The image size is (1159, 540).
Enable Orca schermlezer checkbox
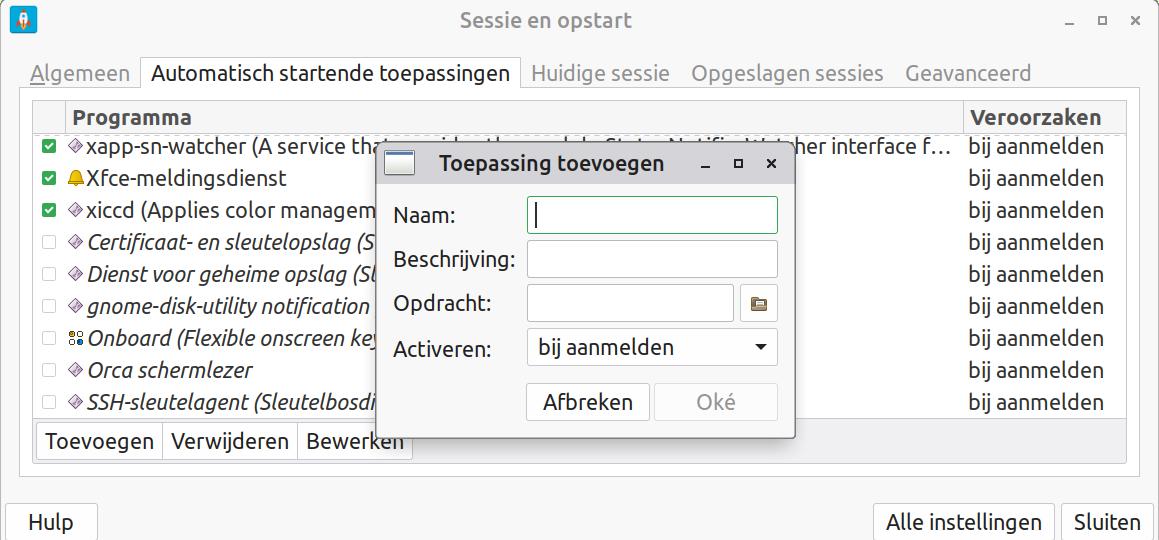(x=49, y=370)
